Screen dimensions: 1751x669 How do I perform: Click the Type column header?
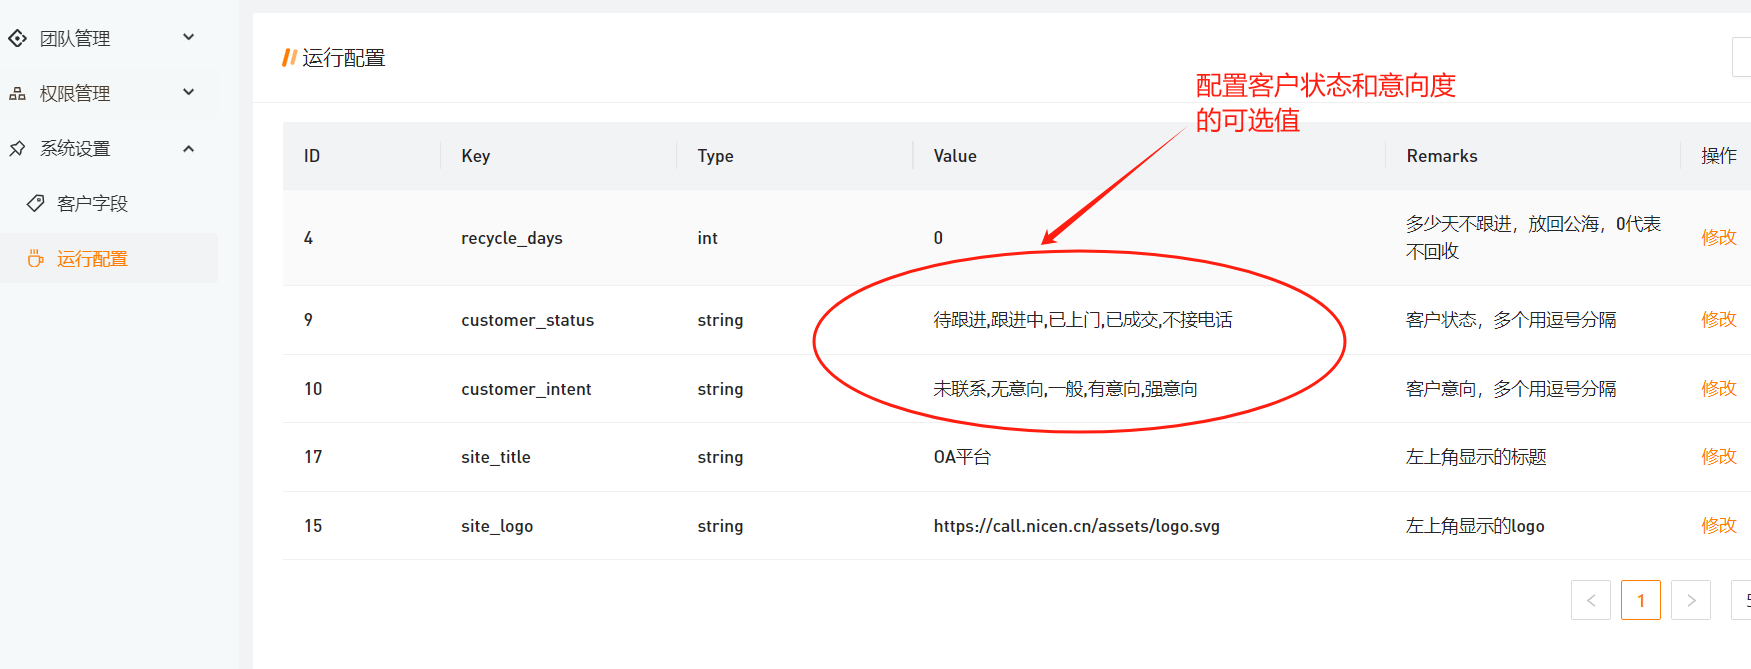click(715, 156)
